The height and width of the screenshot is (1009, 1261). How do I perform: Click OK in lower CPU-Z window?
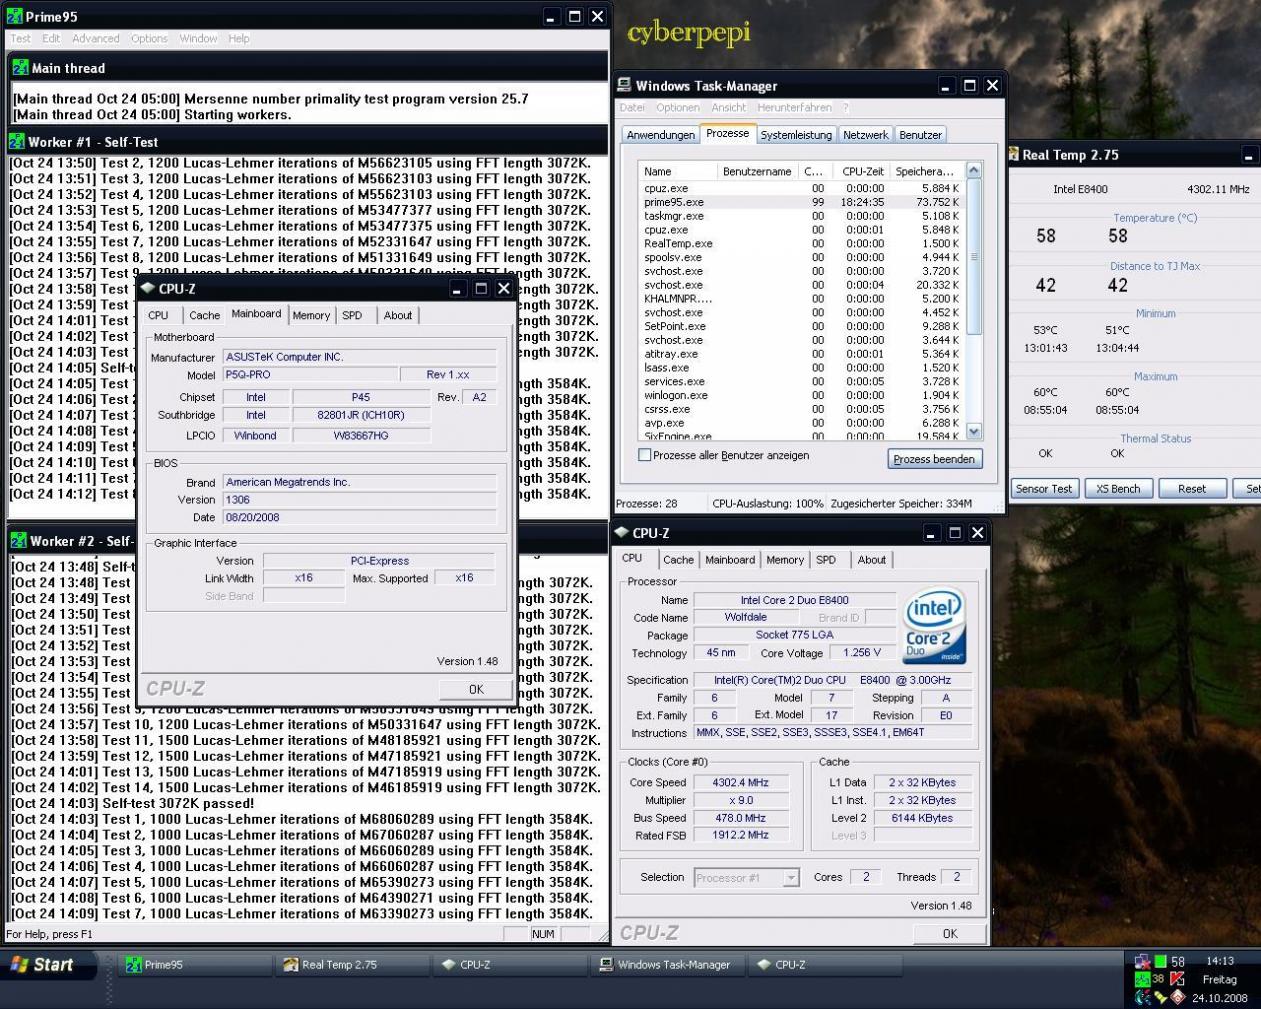tap(950, 933)
